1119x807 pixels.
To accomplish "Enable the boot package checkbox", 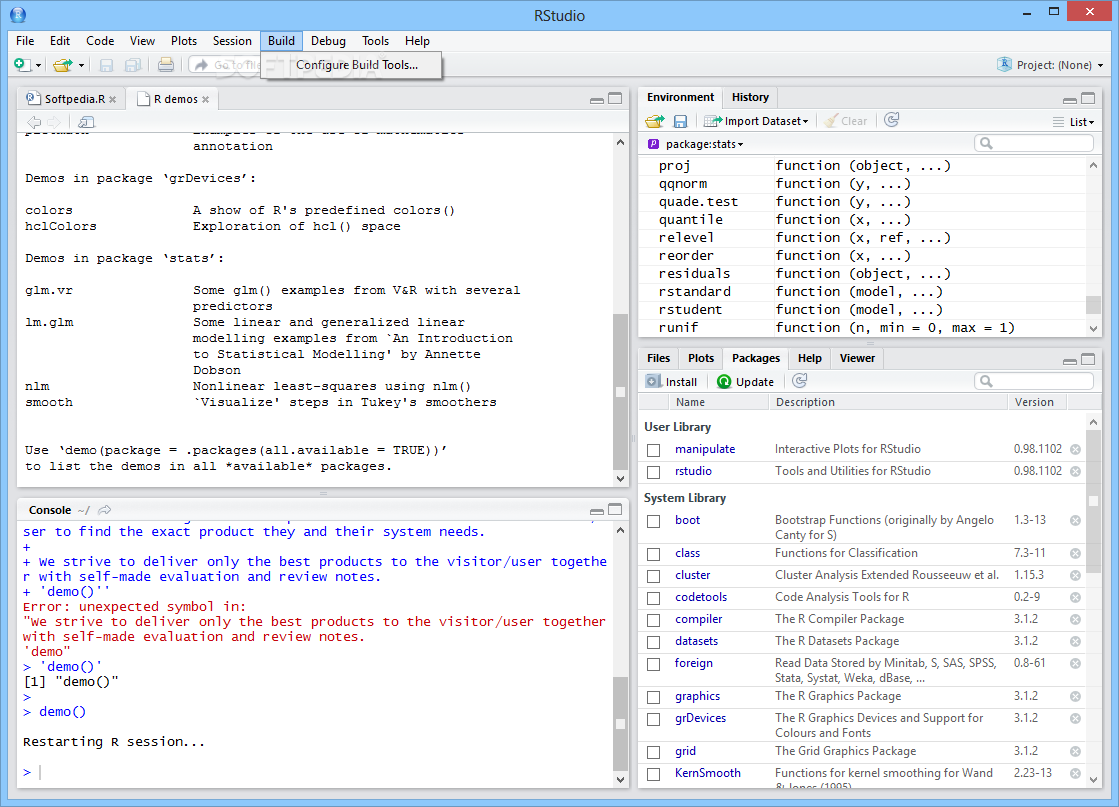I will click(x=654, y=522).
